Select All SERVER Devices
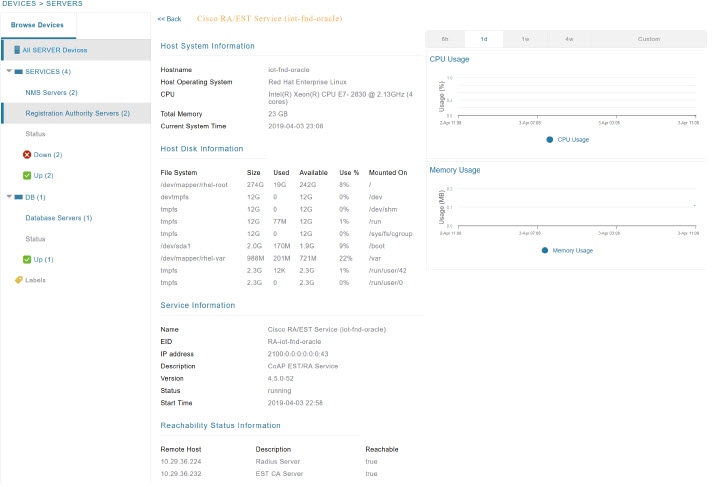This screenshot has width=720, height=487. coord(76,50)
